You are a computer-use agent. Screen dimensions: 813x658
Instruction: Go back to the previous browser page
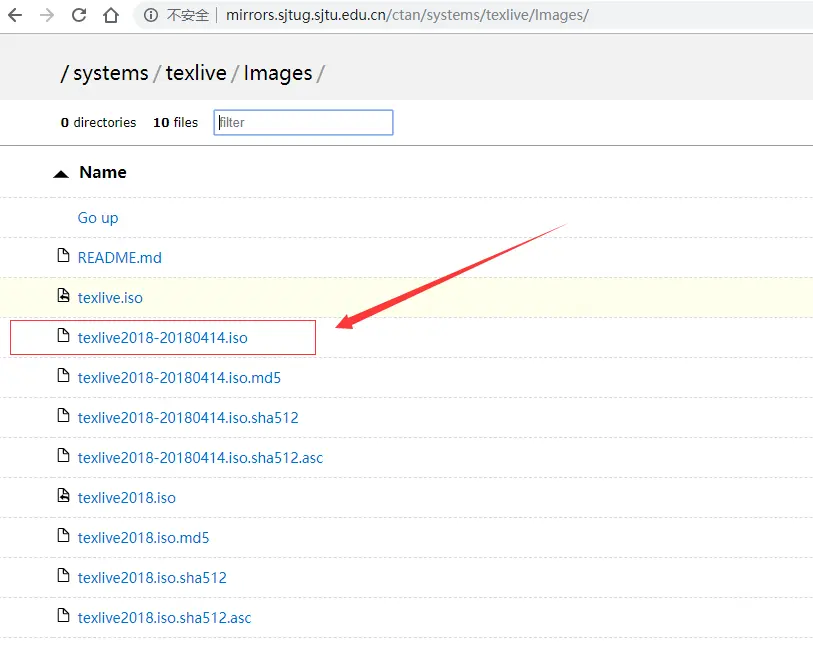tap(15, 16)
